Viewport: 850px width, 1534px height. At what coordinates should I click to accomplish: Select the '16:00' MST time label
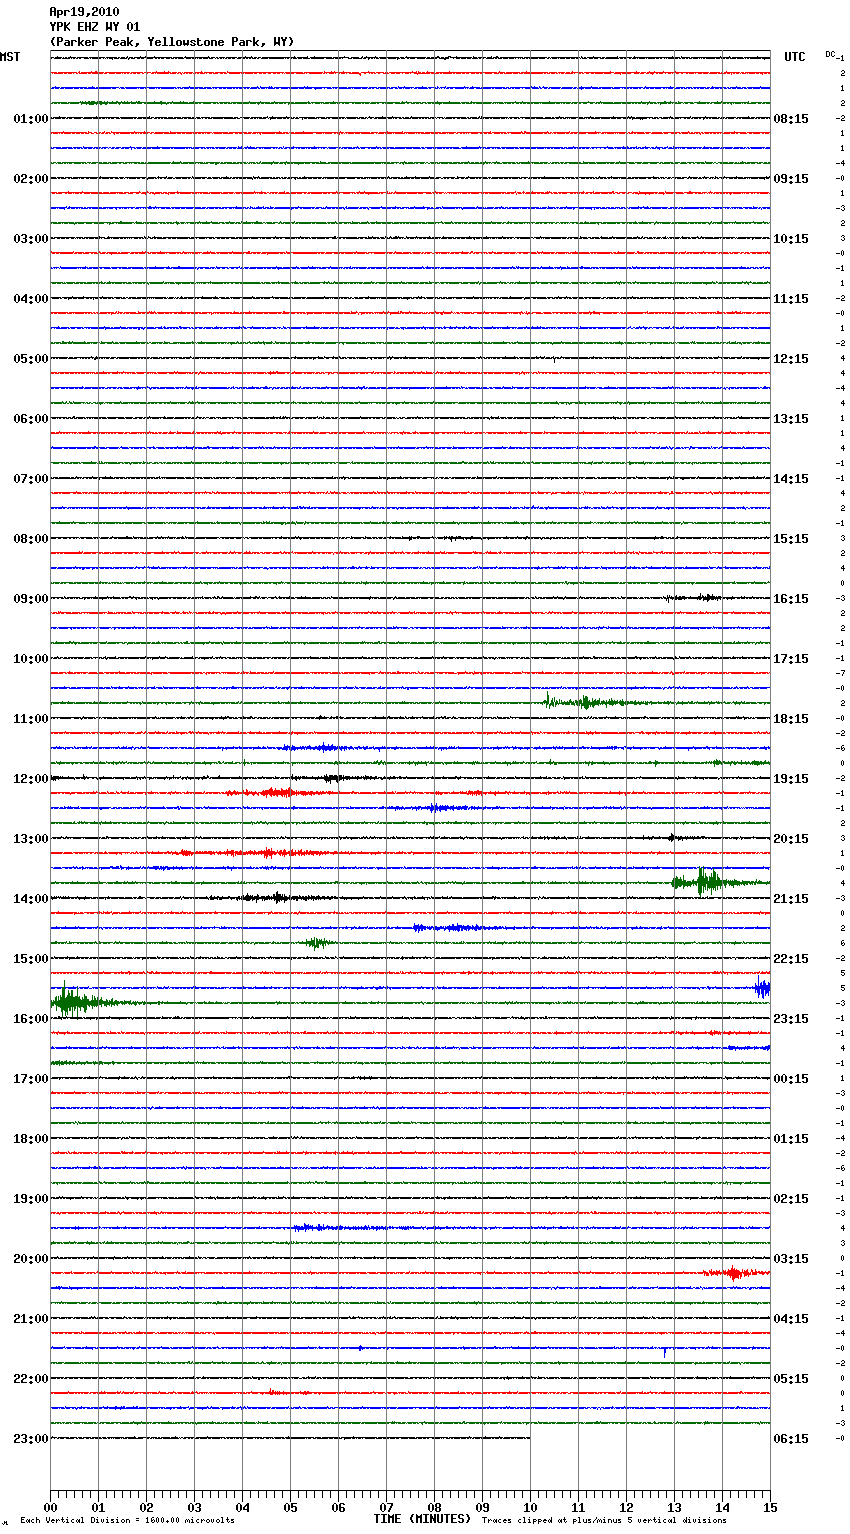[x=31, y=1019]
